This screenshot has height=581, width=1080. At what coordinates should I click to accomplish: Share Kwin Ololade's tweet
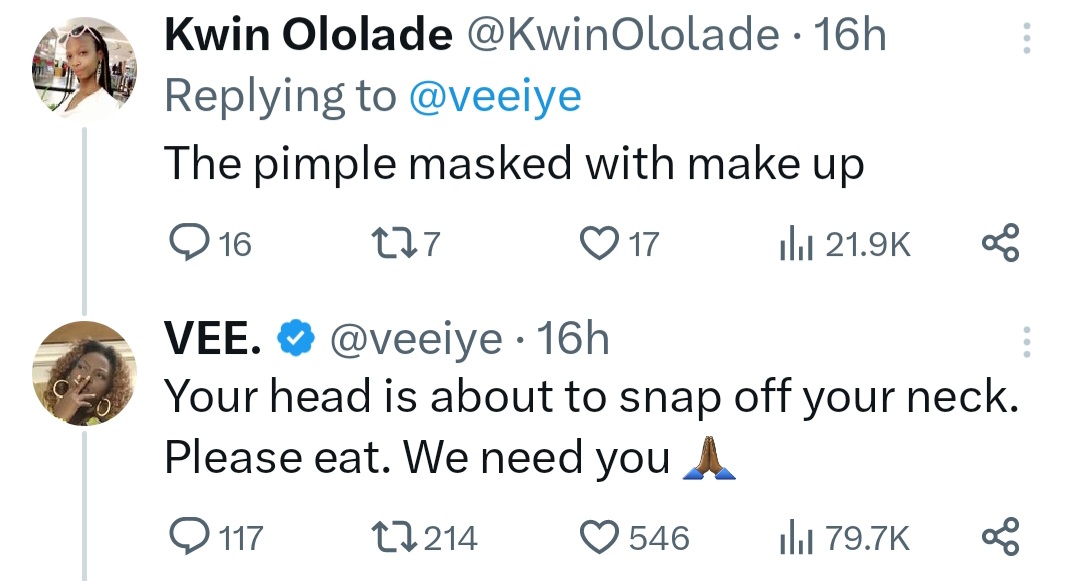(1001, 243)
